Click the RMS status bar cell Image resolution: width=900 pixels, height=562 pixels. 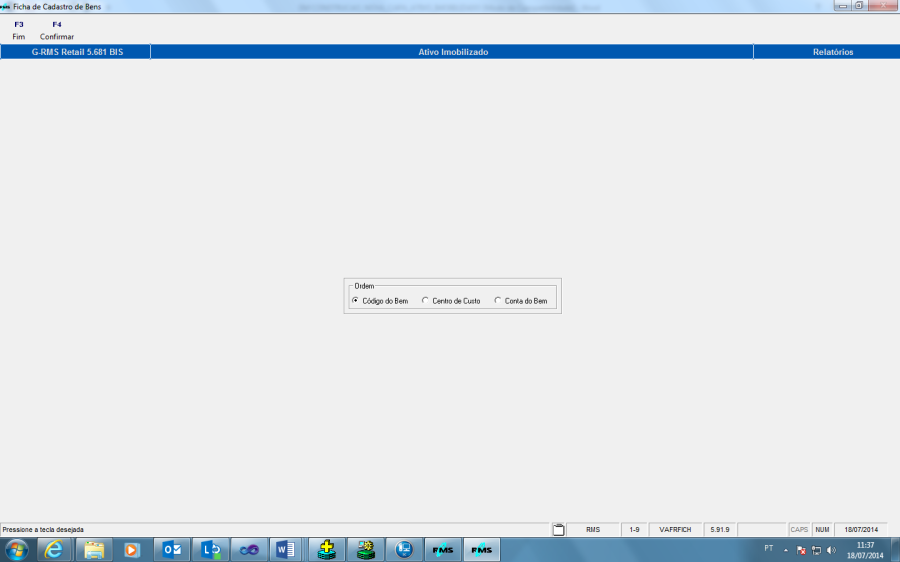pos(593,529)
